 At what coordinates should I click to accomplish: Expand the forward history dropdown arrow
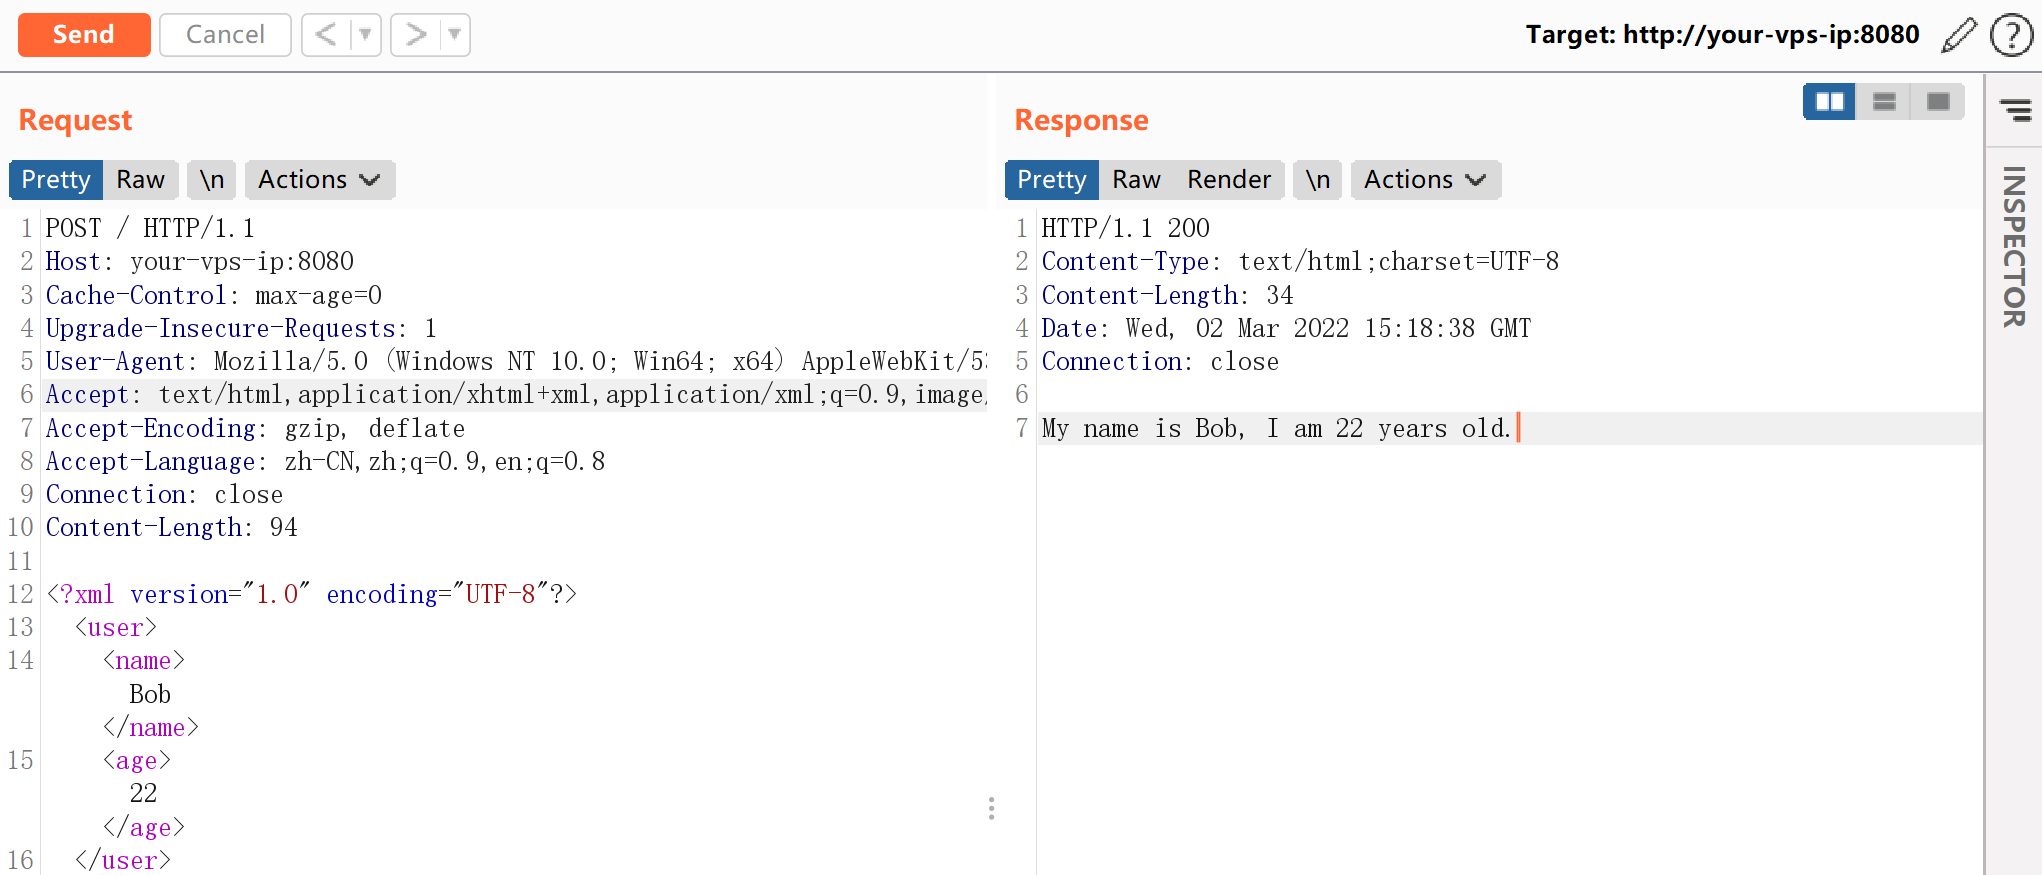455,35
